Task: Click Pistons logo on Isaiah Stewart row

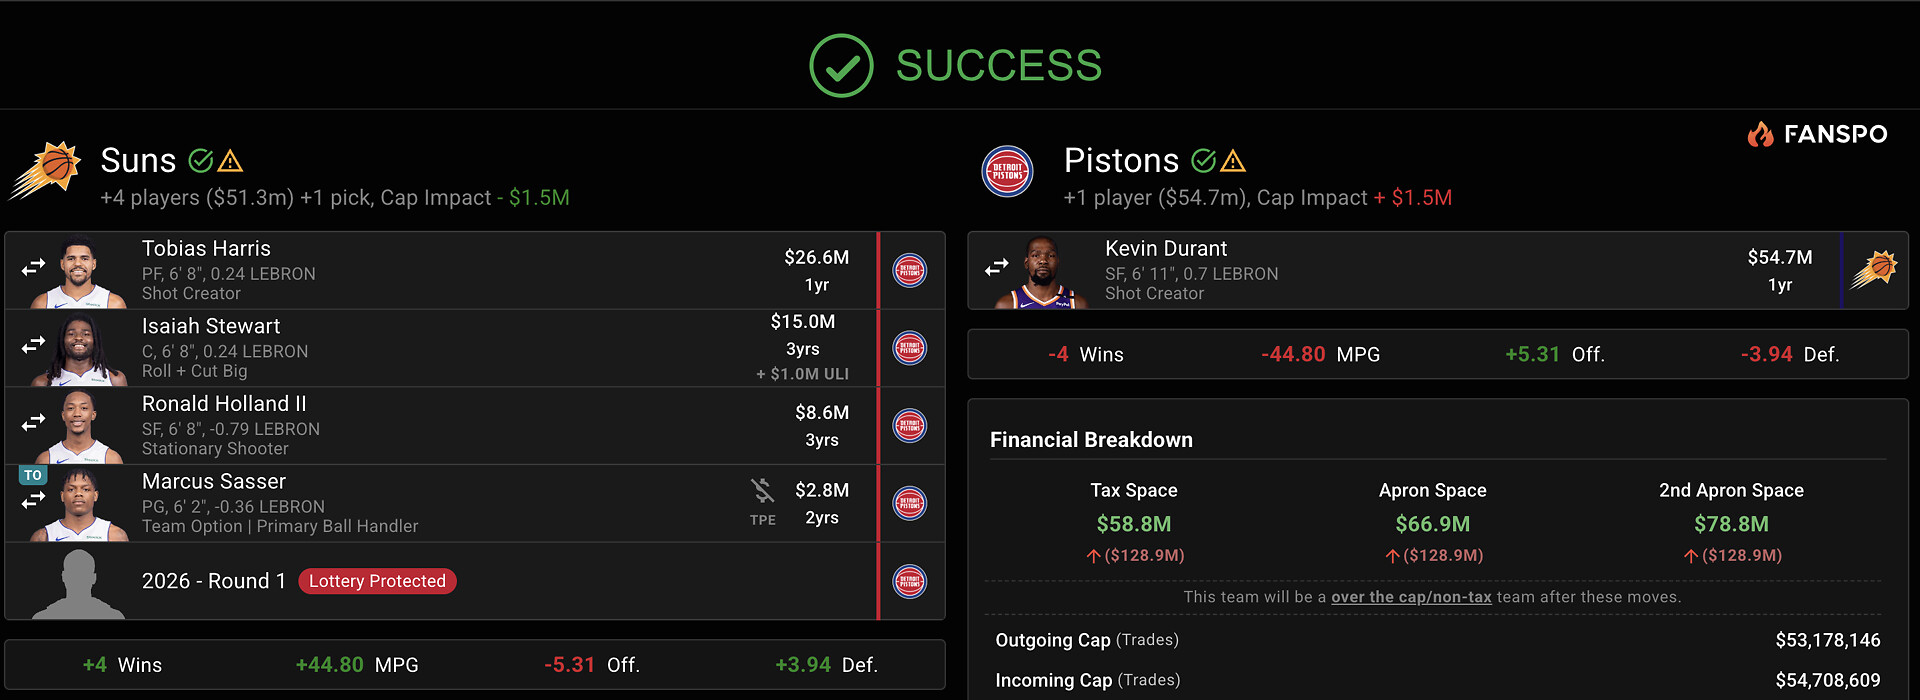Action: tap(910, 348)
